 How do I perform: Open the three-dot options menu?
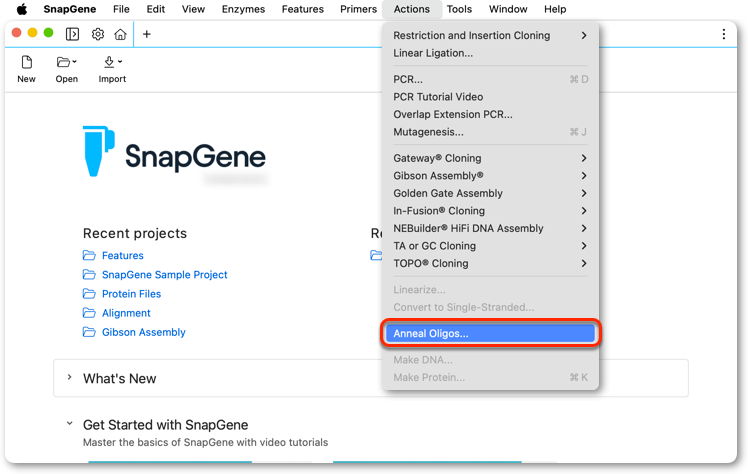724,34
